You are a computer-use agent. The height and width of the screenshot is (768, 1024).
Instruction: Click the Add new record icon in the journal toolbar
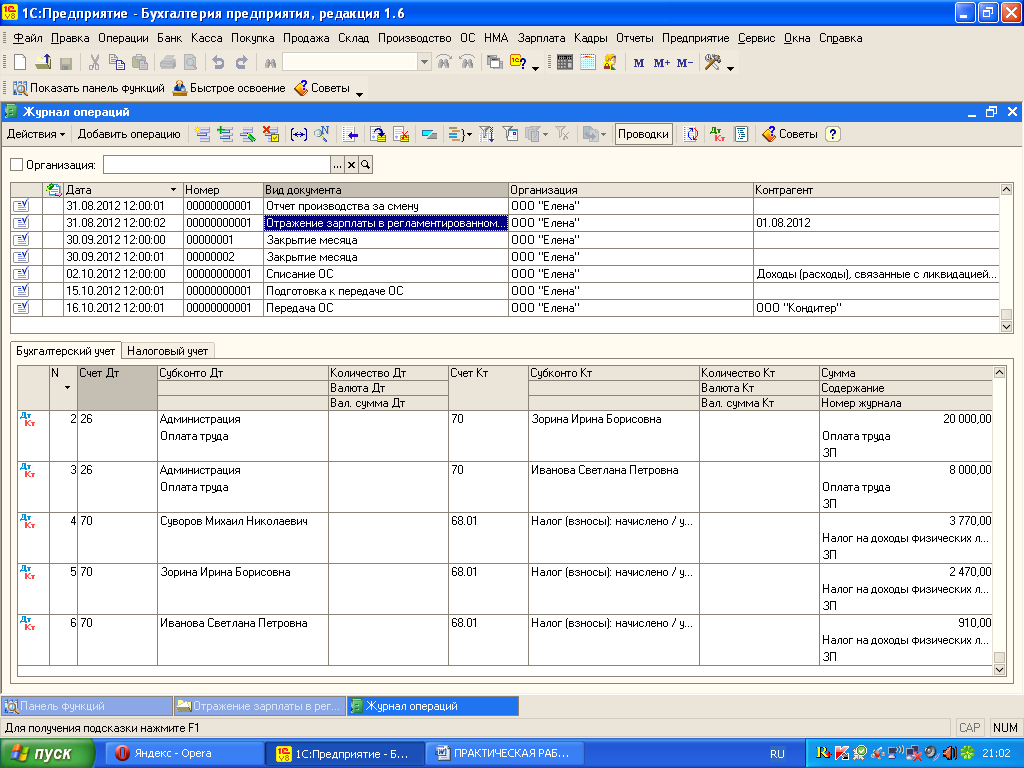pos(202,135)
